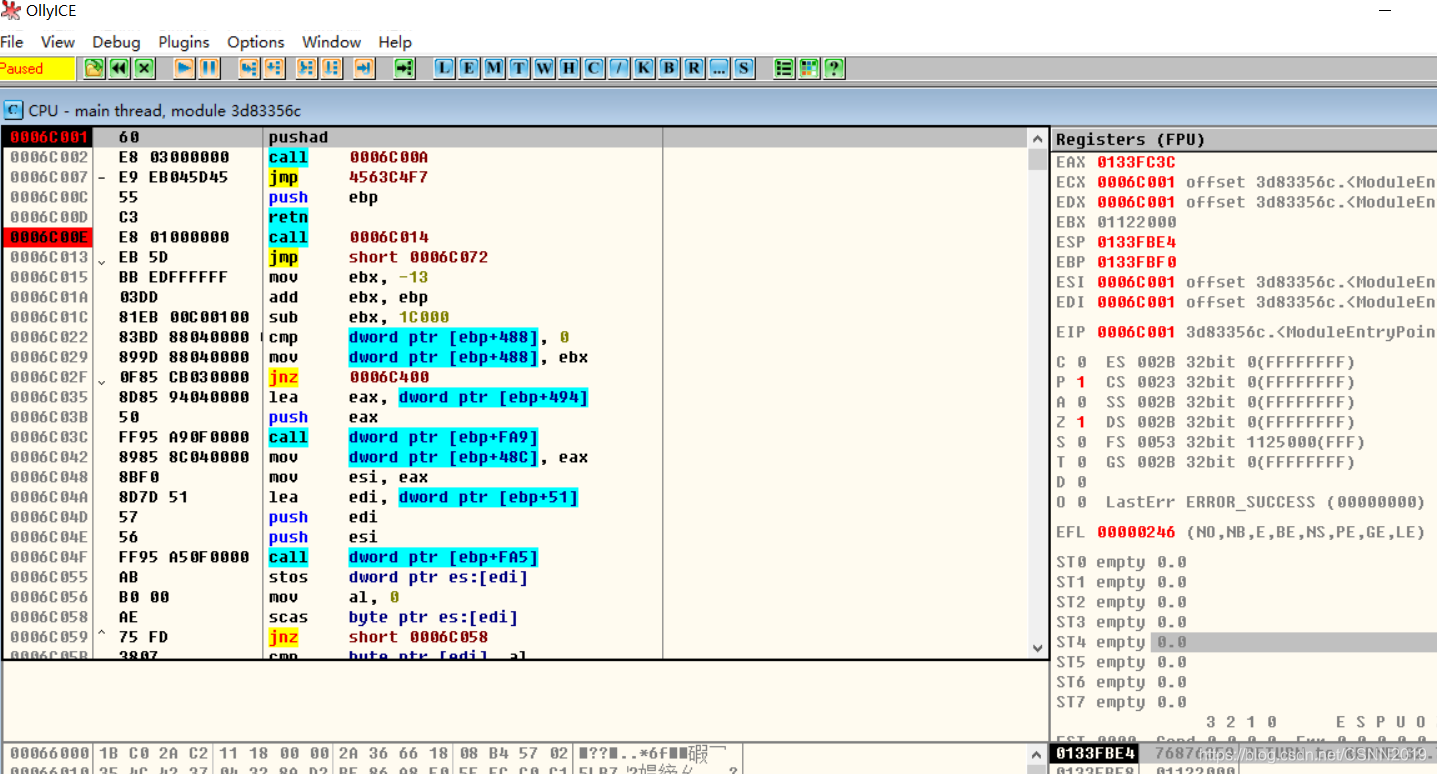Open Handles window with H button
This screenshot has height=774, width=1437.
click(568, 68)
